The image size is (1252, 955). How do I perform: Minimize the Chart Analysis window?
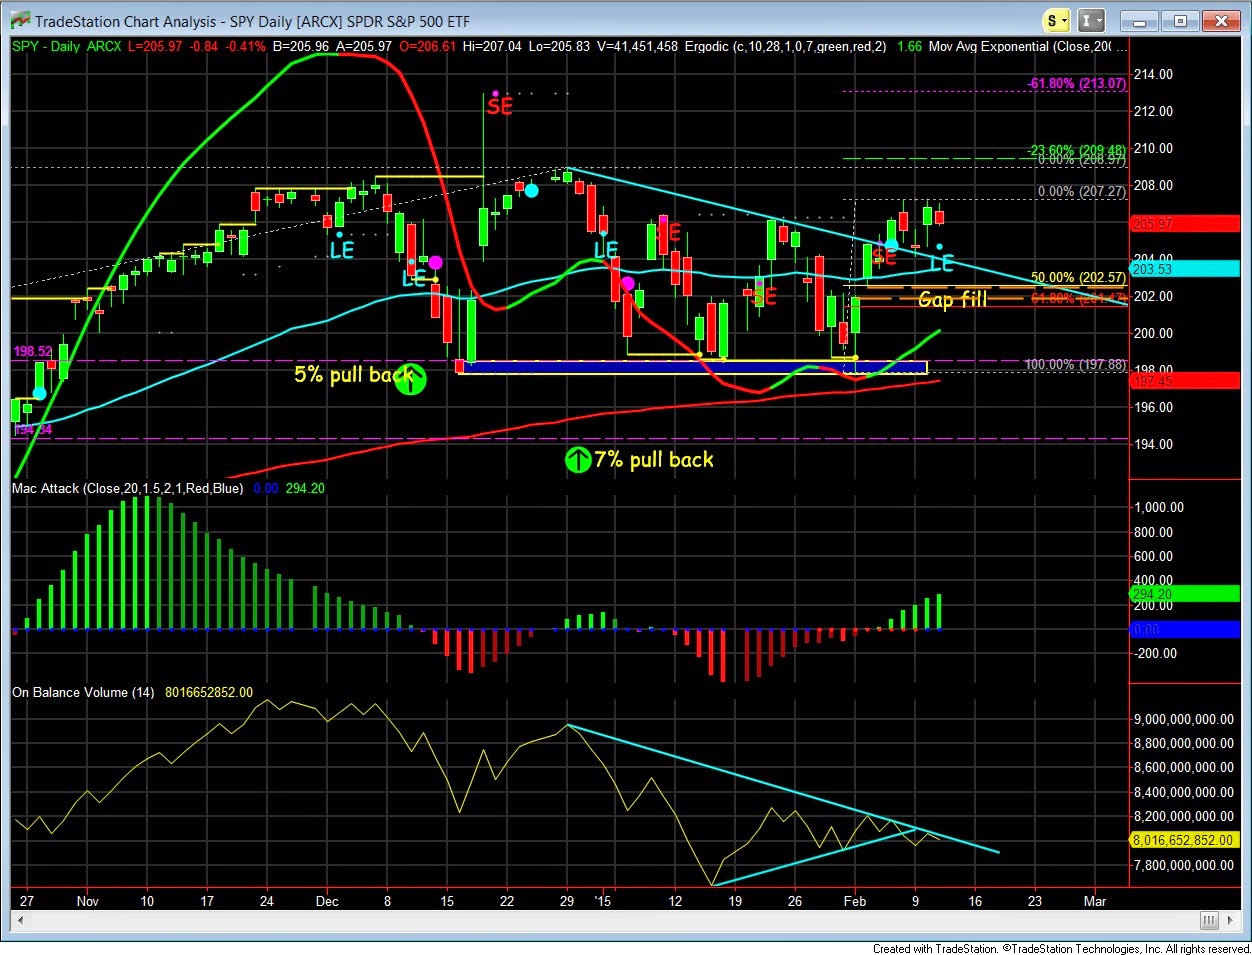tap(1141, 20)
